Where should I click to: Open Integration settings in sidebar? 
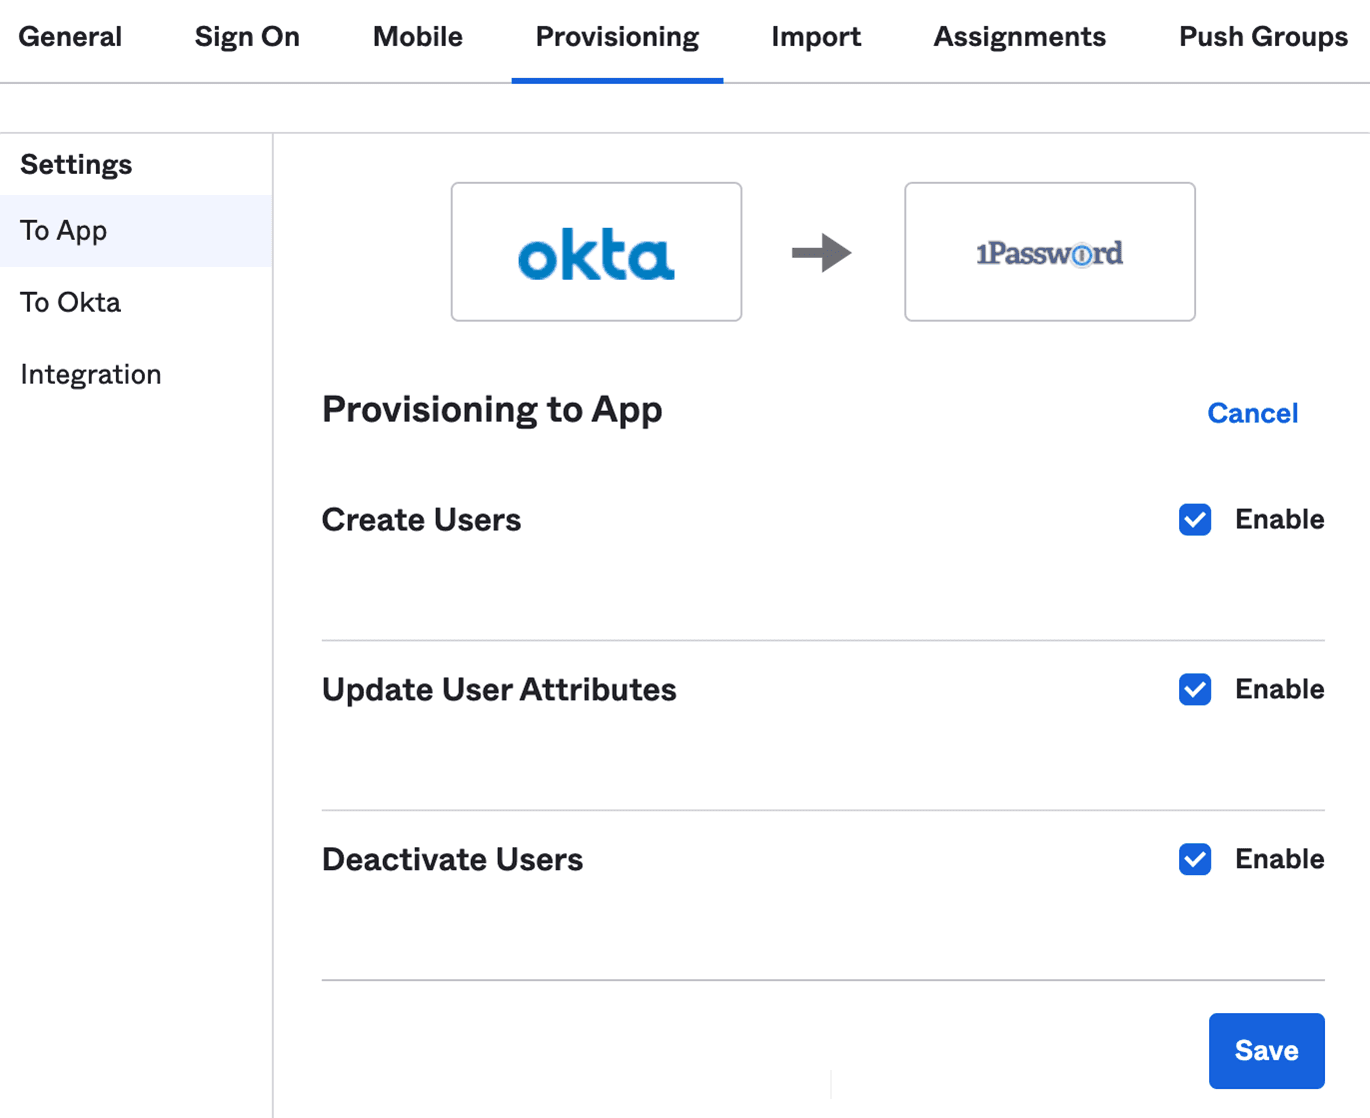[136, 374]
